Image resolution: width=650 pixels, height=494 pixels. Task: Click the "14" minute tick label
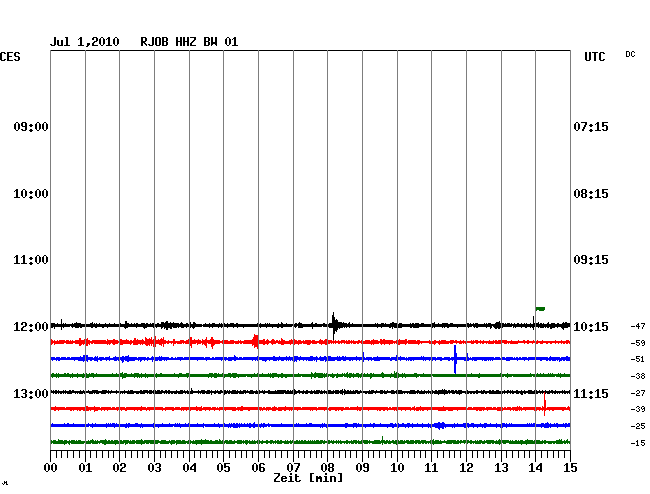click(x=536, y=468)
